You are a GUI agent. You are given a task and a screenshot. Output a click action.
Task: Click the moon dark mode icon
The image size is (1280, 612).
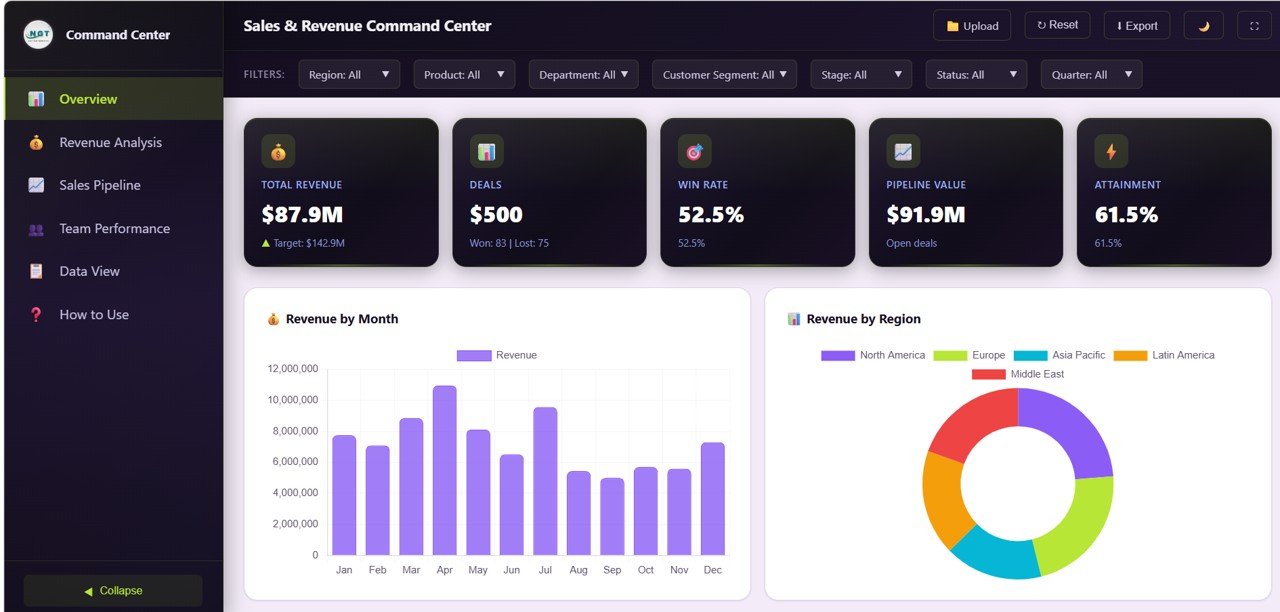pos(1203,25)
